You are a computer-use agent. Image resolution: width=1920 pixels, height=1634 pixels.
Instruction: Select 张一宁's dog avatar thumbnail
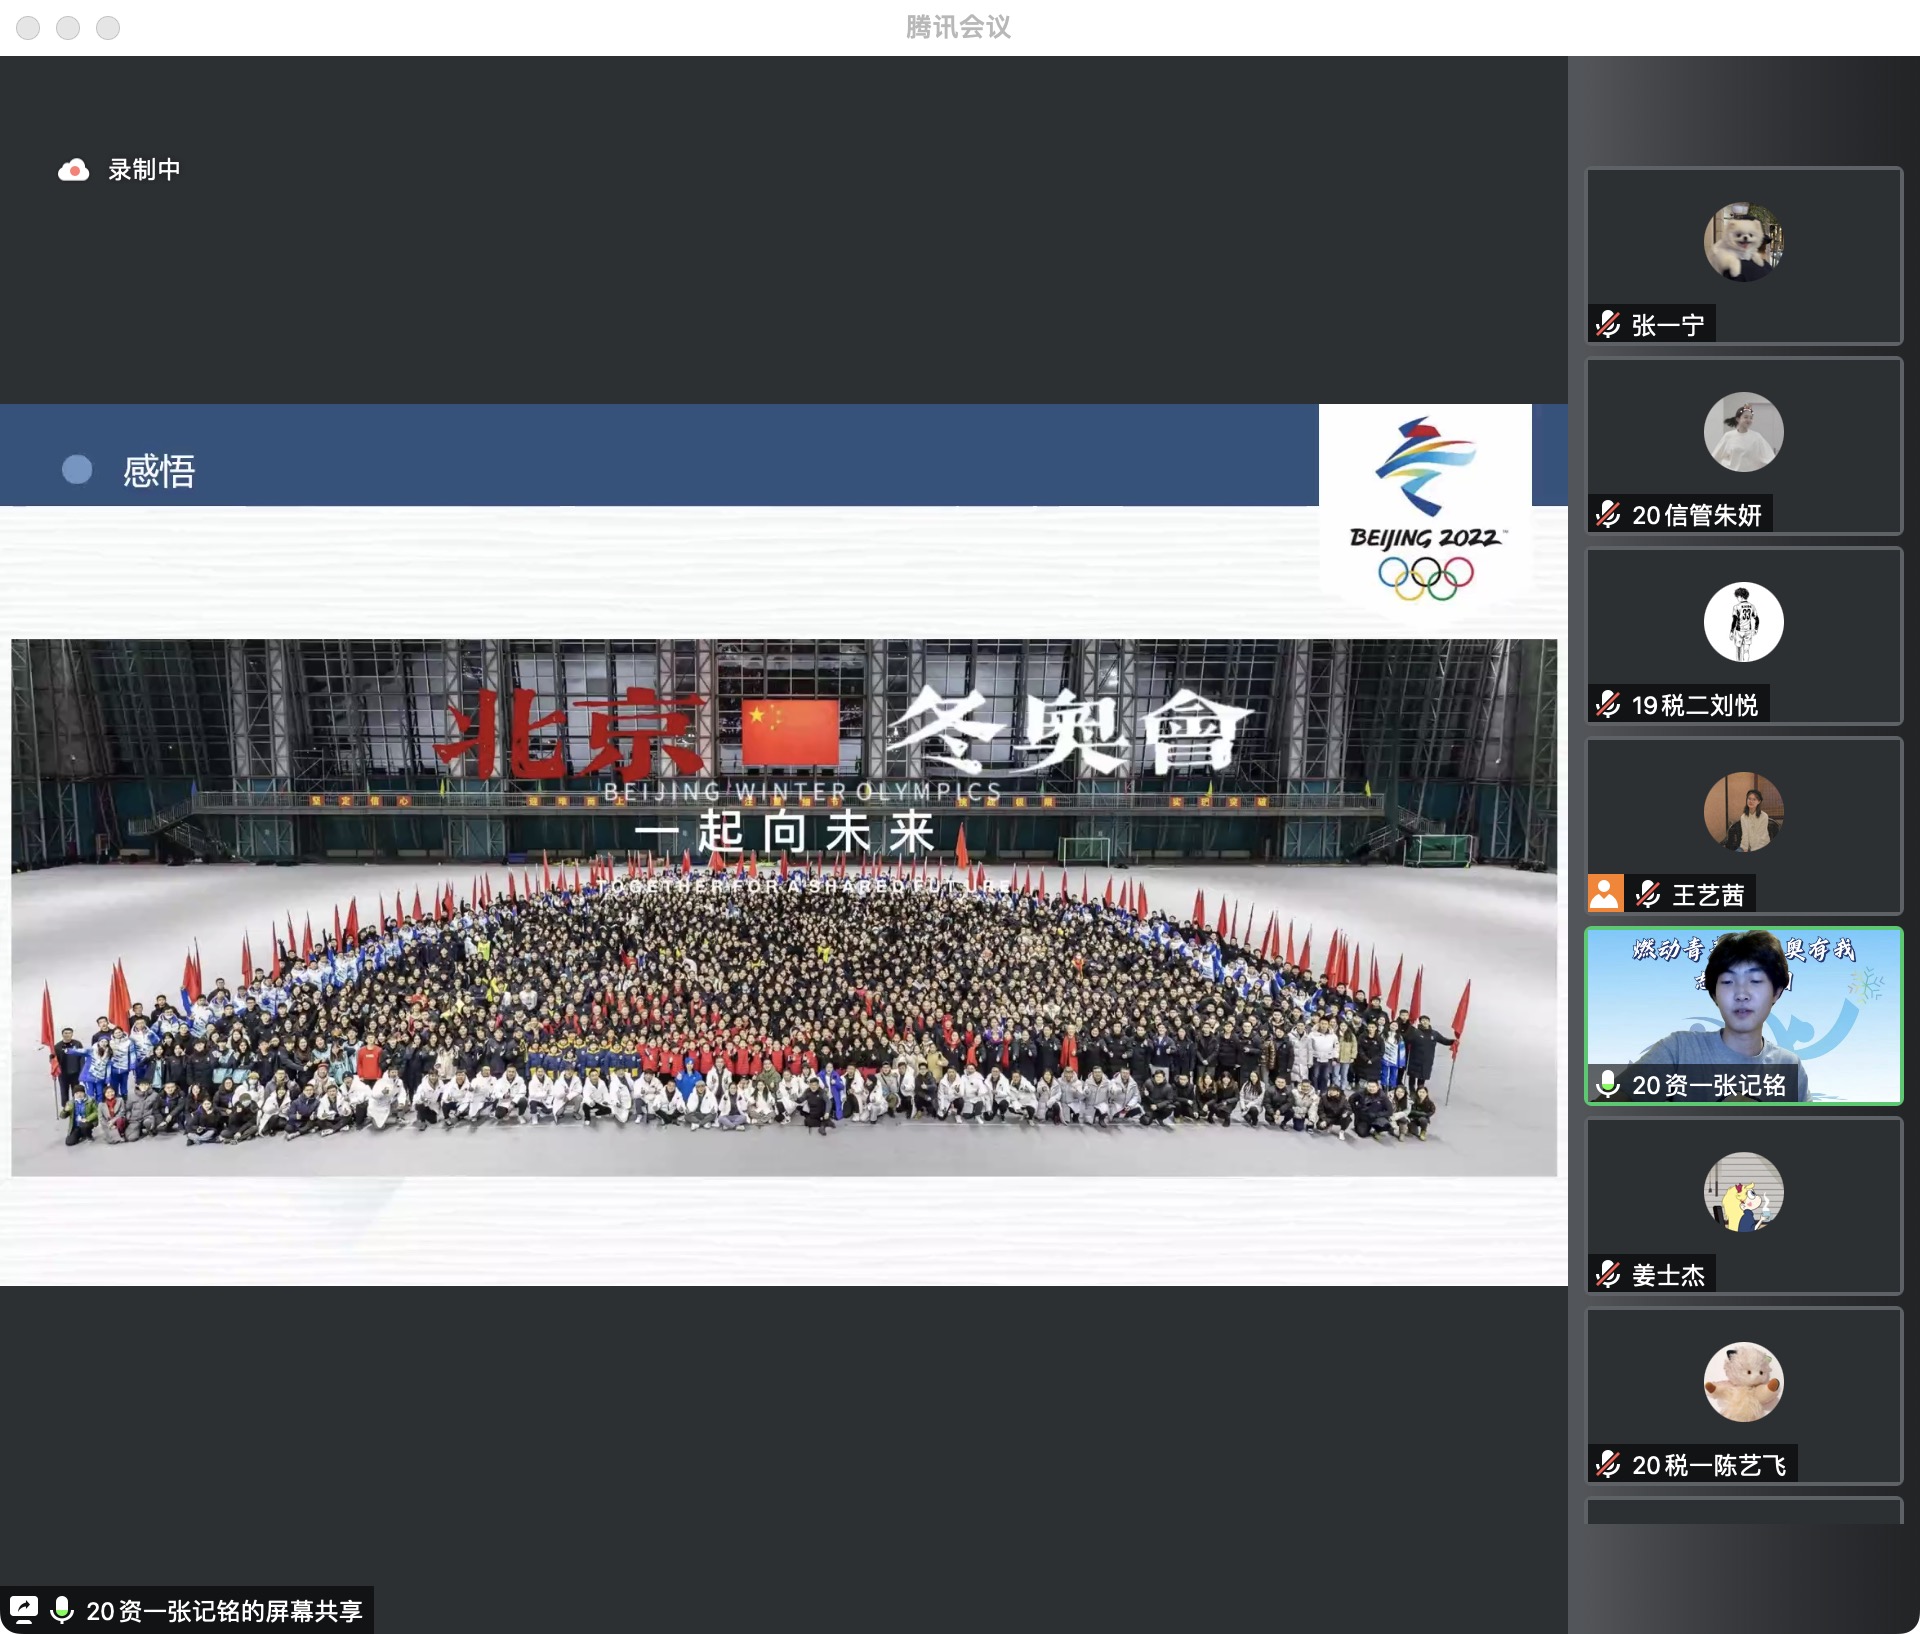(x=1743, y=242)
